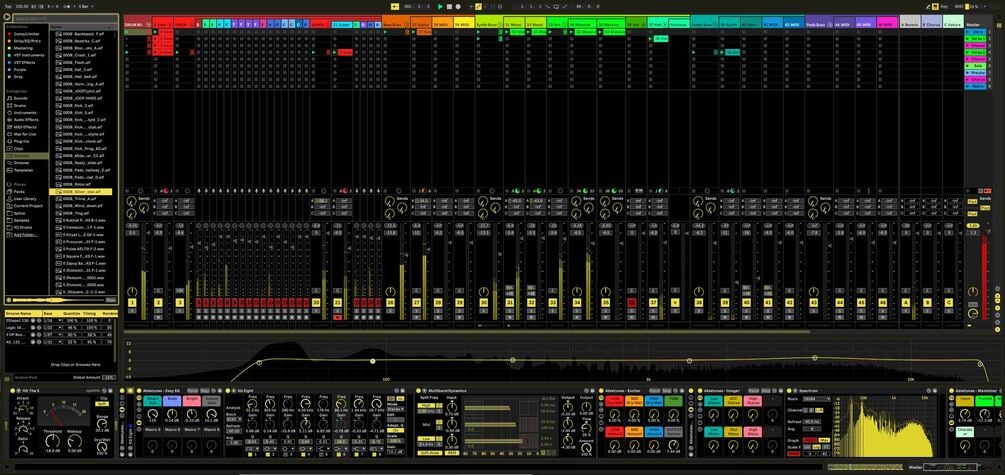Select the Plug-Ins browser category
The height and width of the screenshot is (475, 1005).
point(21,140)
